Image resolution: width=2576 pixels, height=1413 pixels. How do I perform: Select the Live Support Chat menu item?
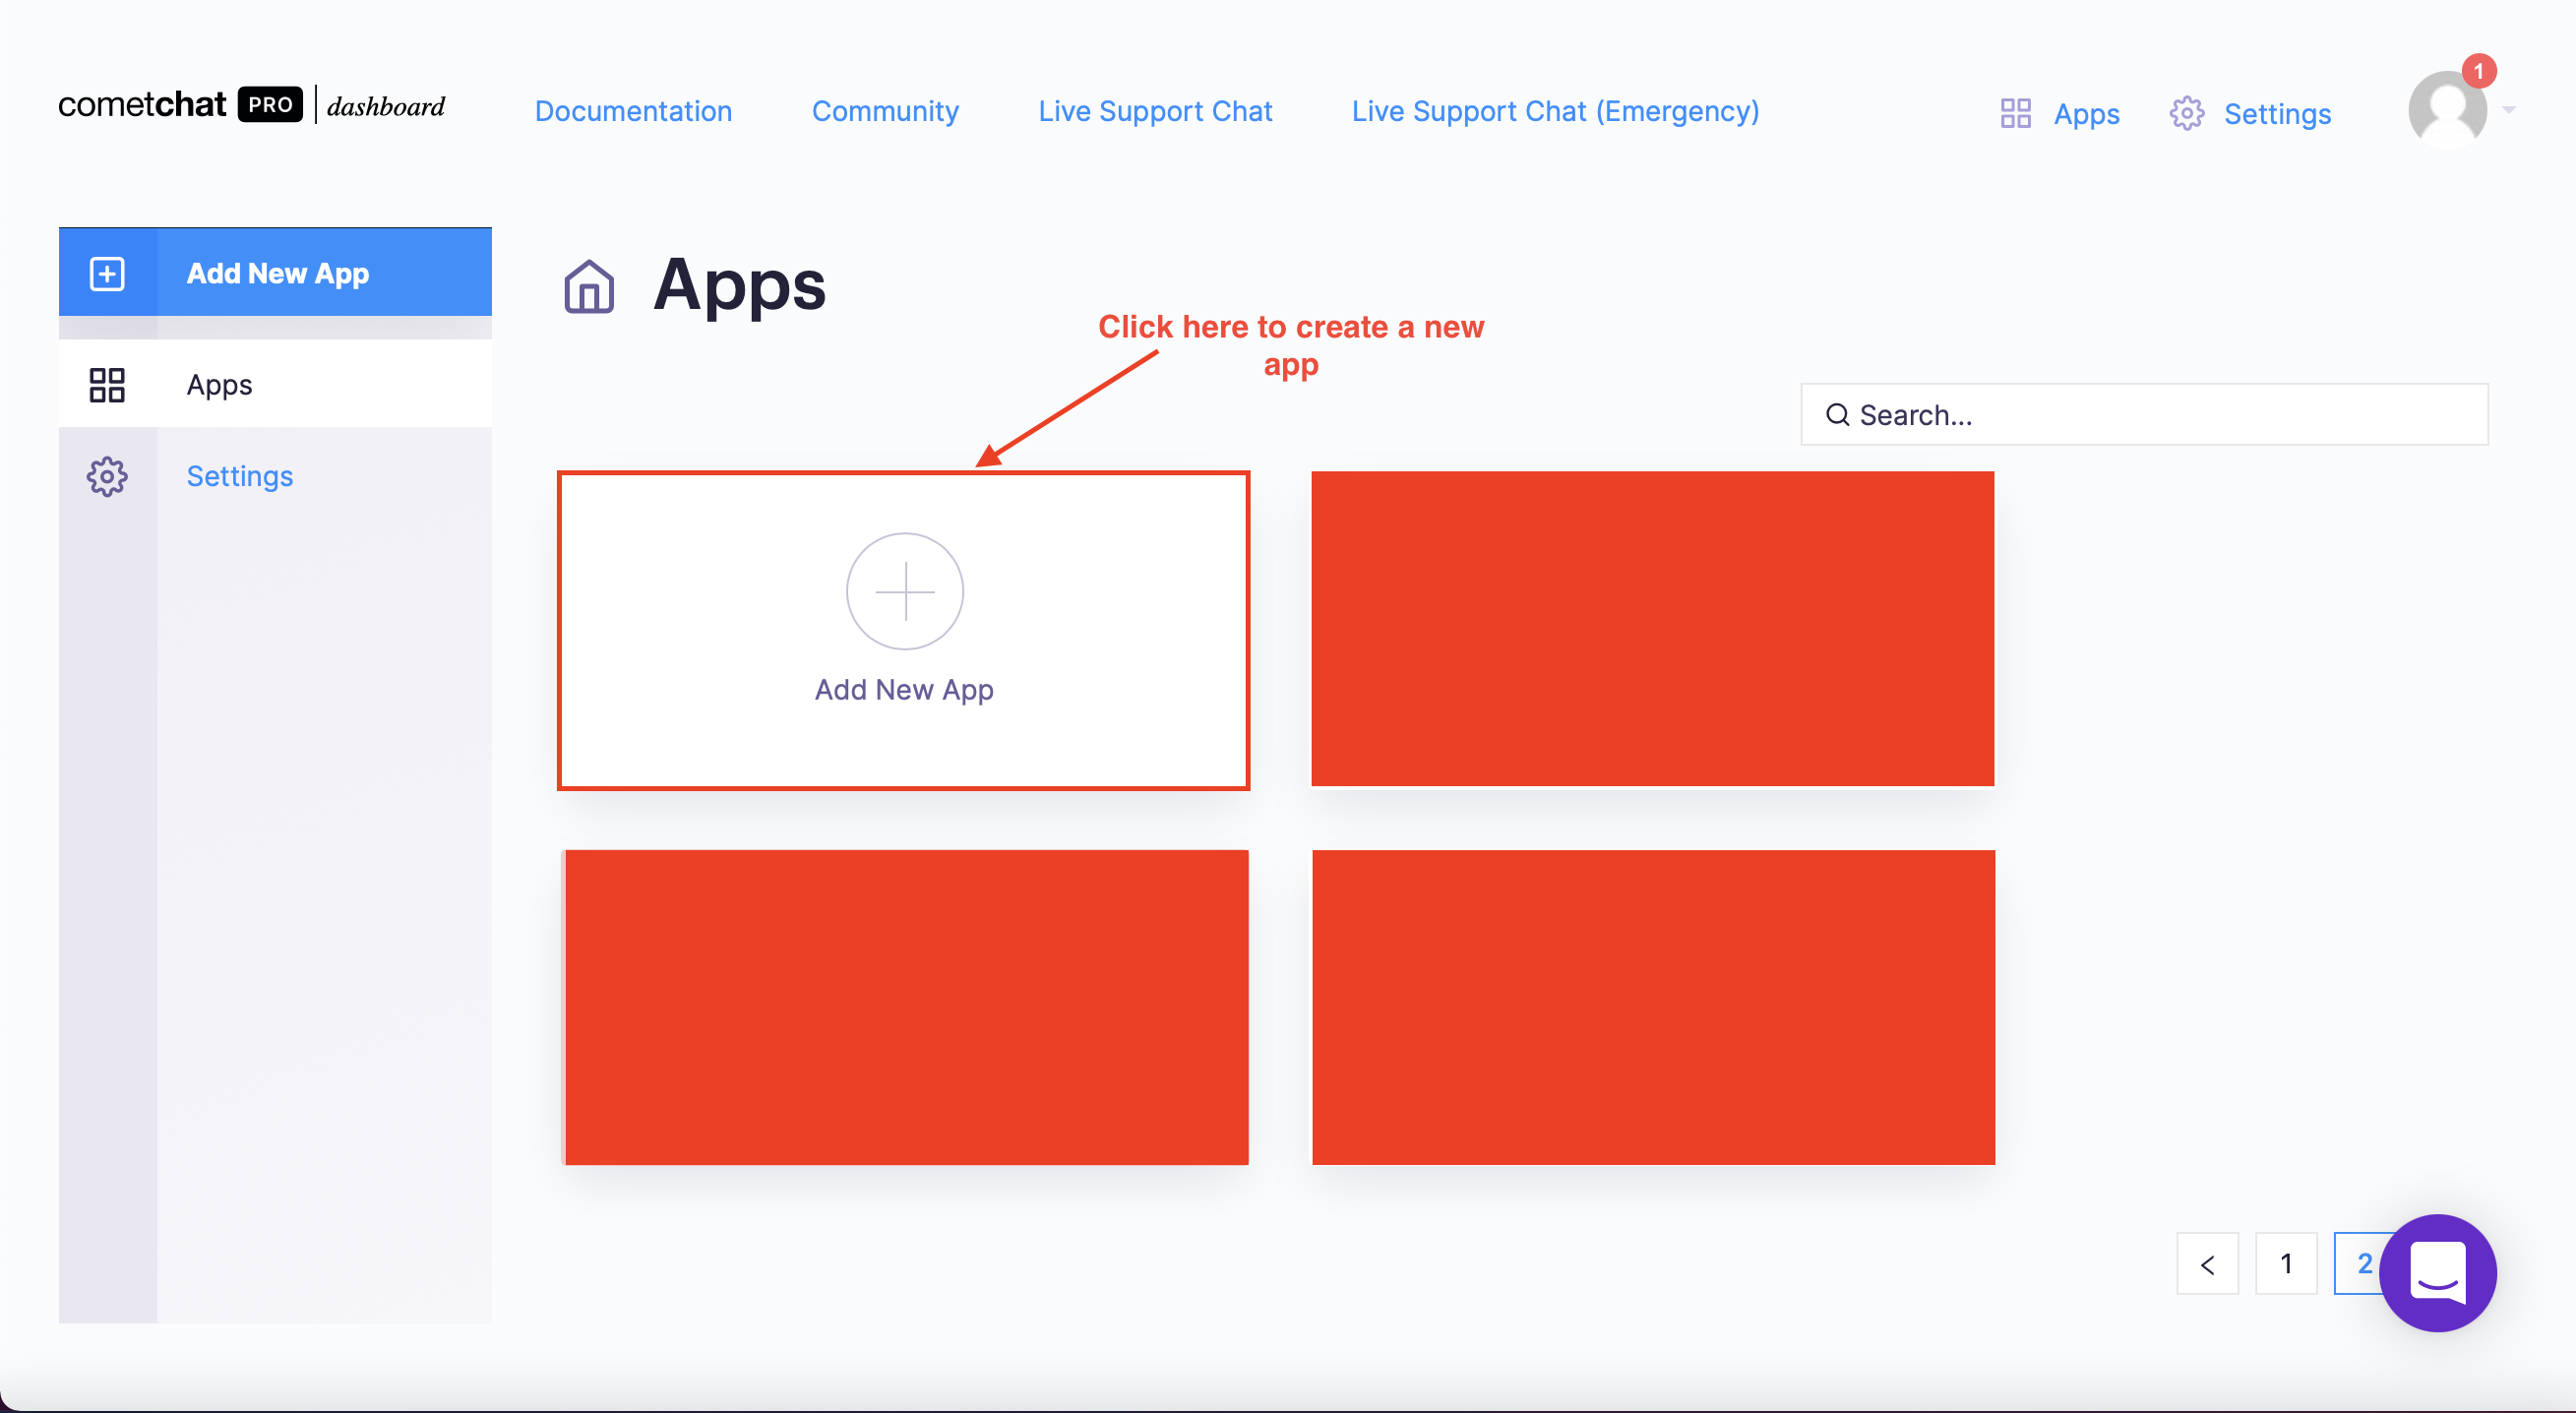point(1153,111)
